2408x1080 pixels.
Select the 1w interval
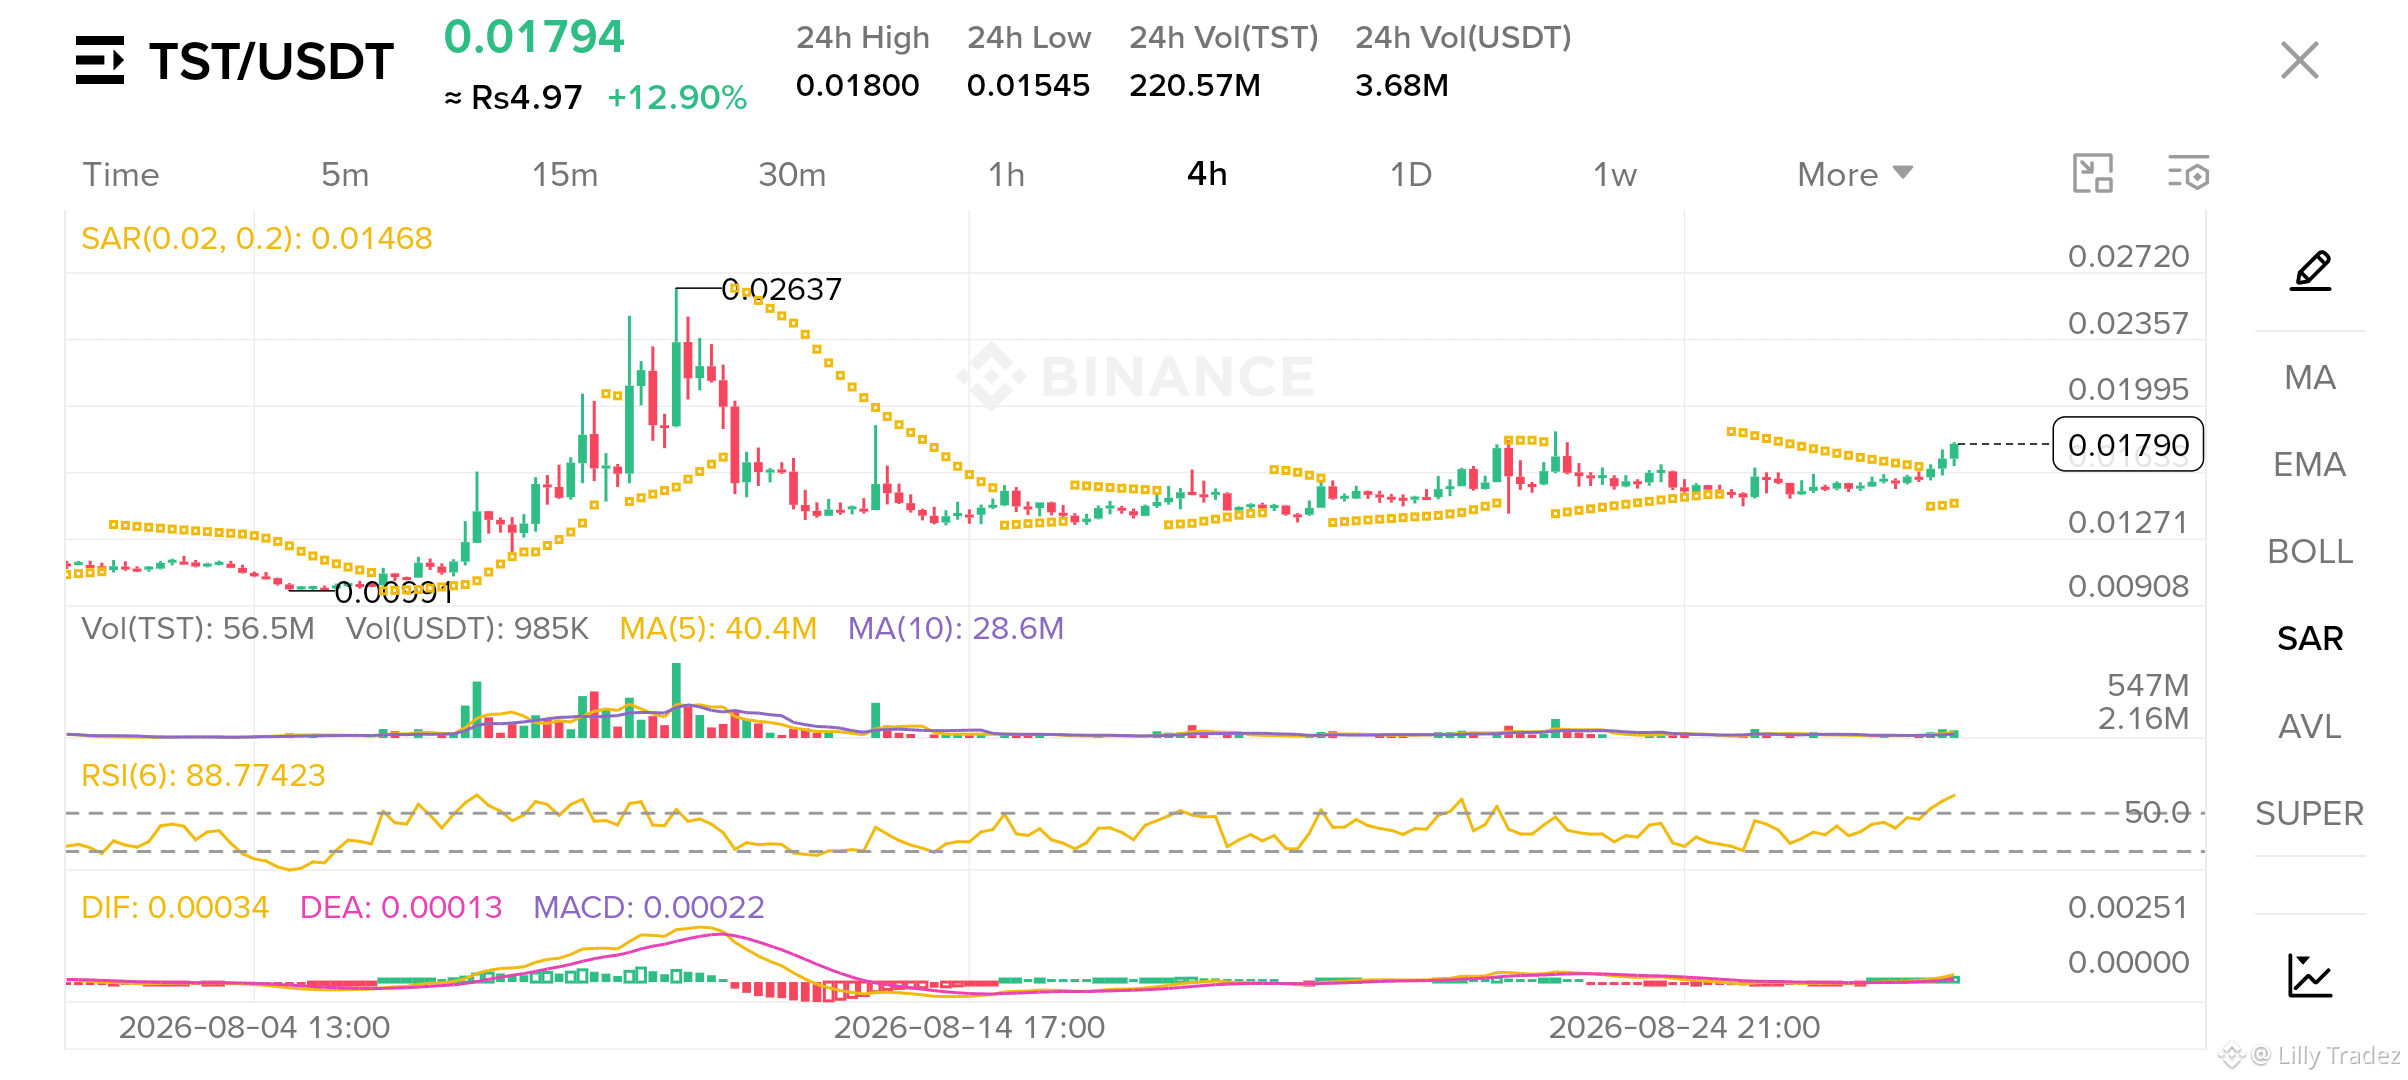pyautogui.click(x=1615, y=174)
